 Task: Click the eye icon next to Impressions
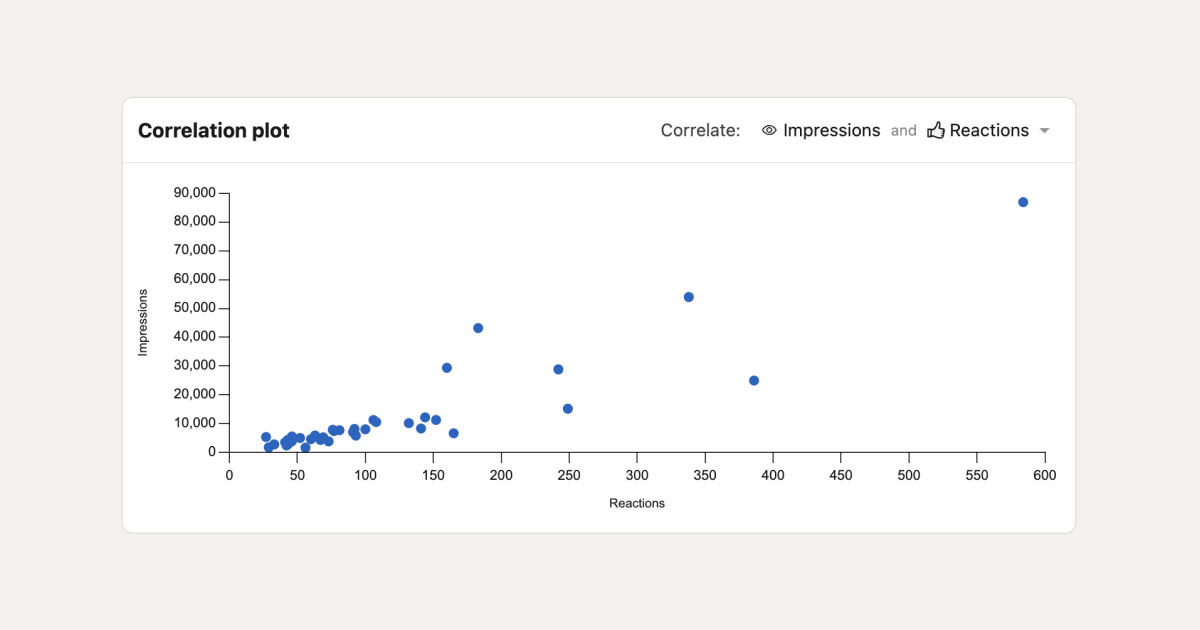(x=769, y=130)
